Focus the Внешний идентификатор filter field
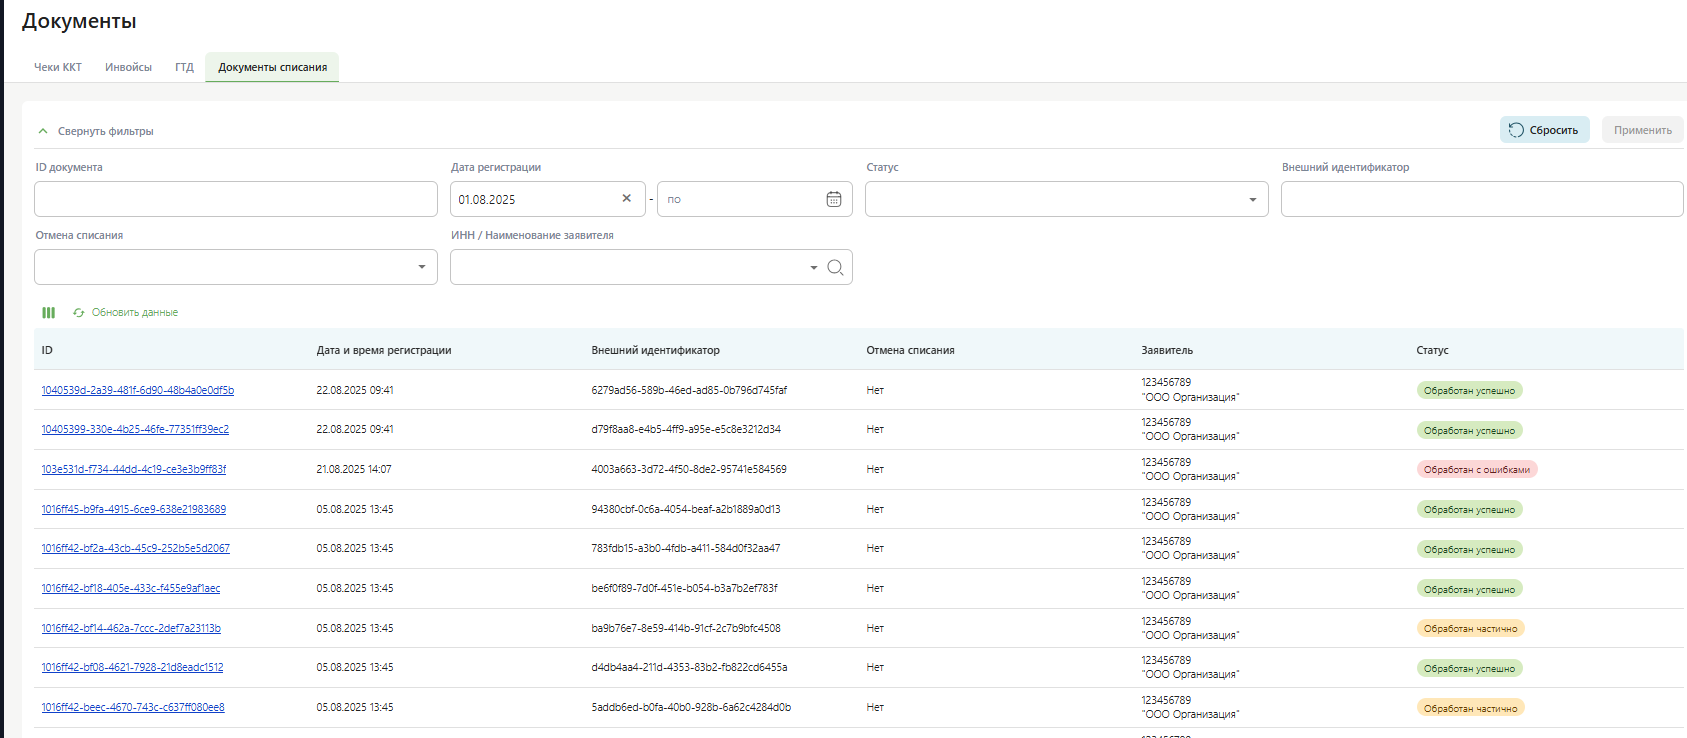The image size is (1687, 738). (x=1481, y=199)
